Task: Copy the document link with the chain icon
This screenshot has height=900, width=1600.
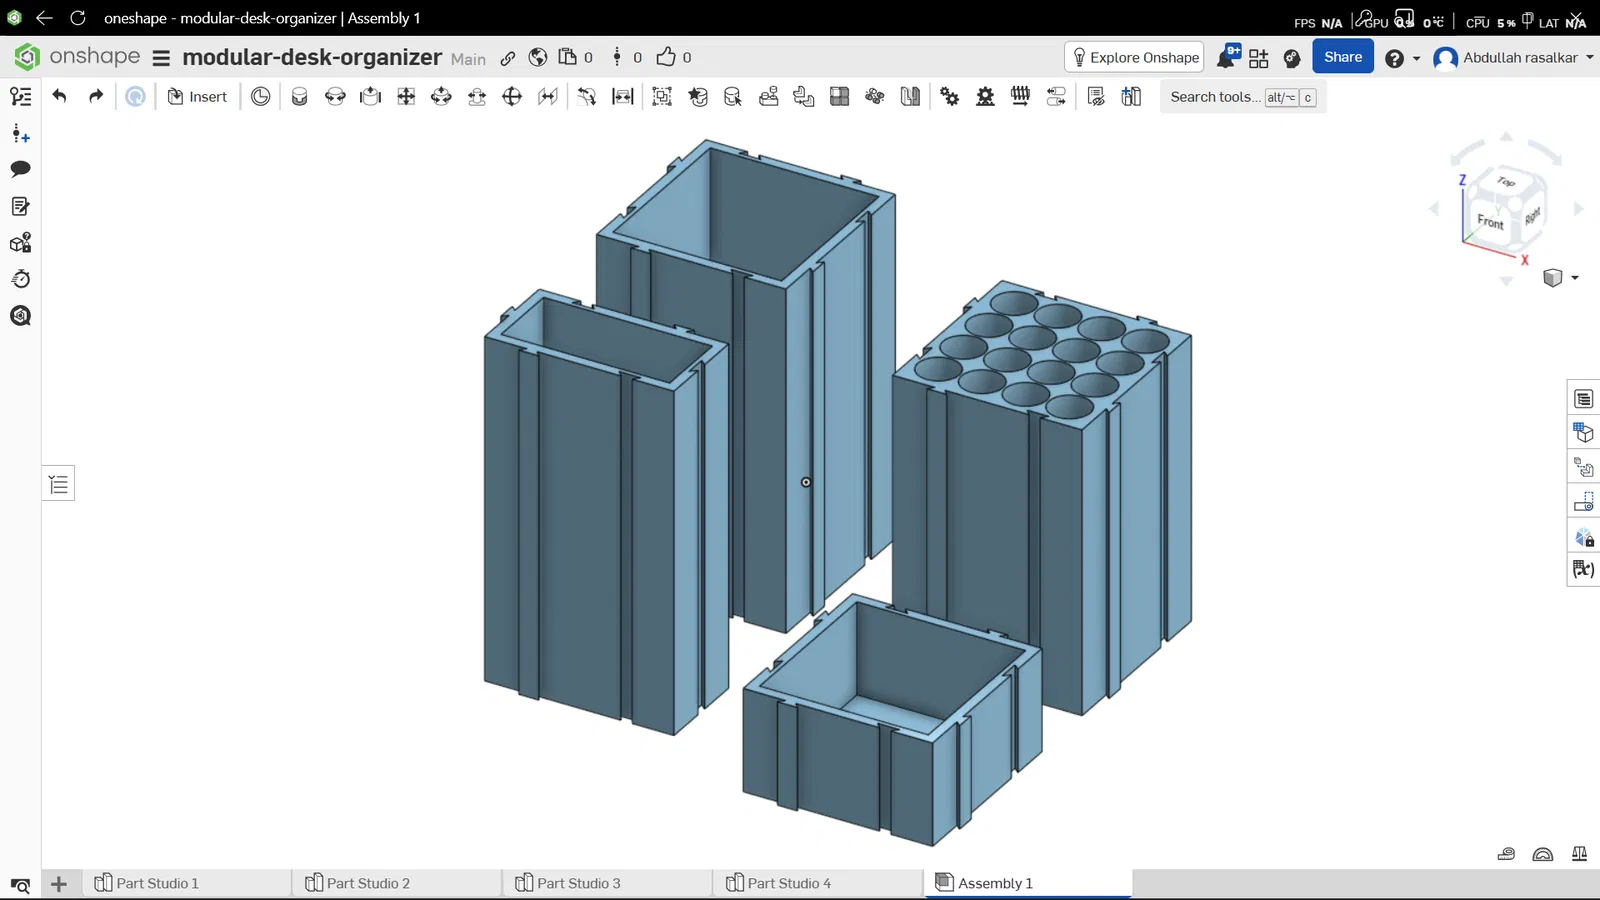Action: click(x=508, y=58)
